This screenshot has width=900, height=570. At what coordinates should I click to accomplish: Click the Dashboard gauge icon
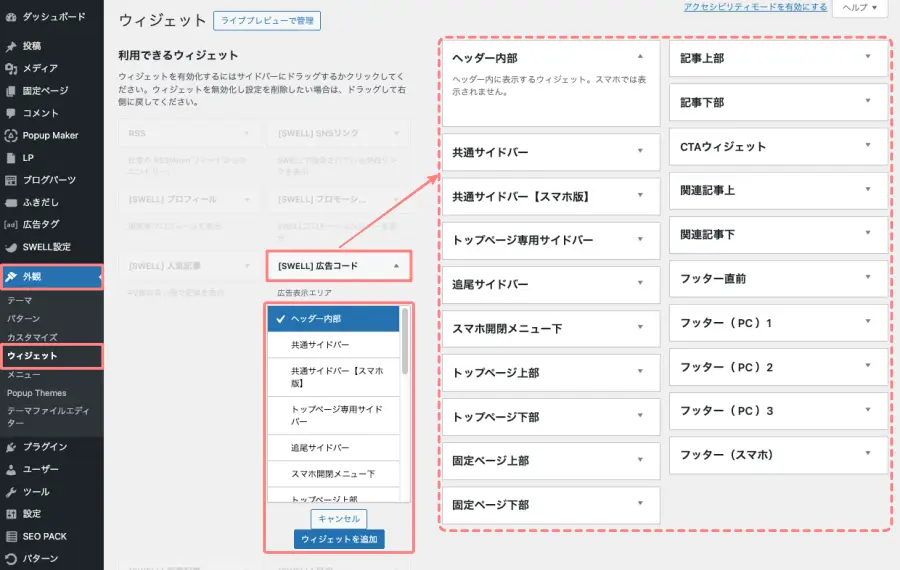coord(10,17)
